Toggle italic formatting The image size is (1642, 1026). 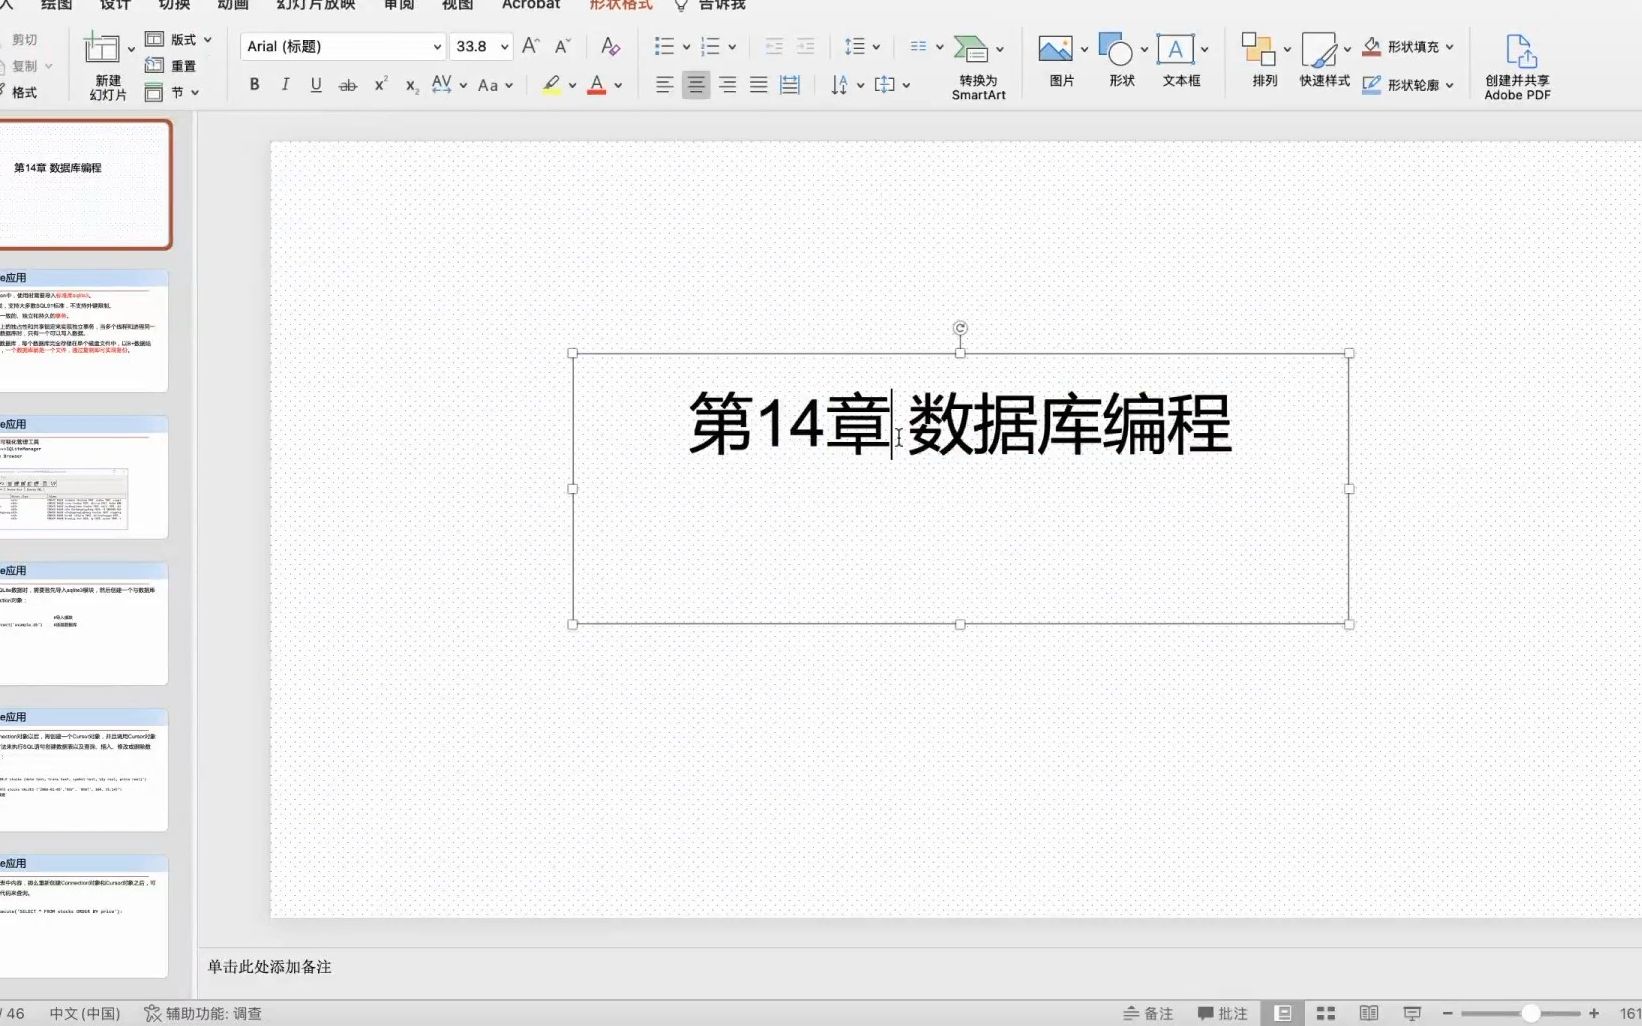(285, 85)
